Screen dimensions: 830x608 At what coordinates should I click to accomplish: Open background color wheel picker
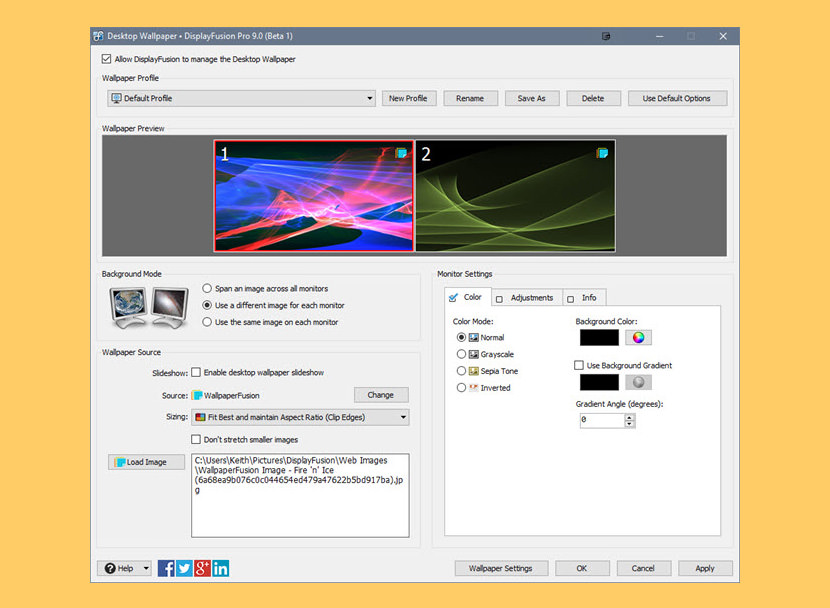(638, 338)
